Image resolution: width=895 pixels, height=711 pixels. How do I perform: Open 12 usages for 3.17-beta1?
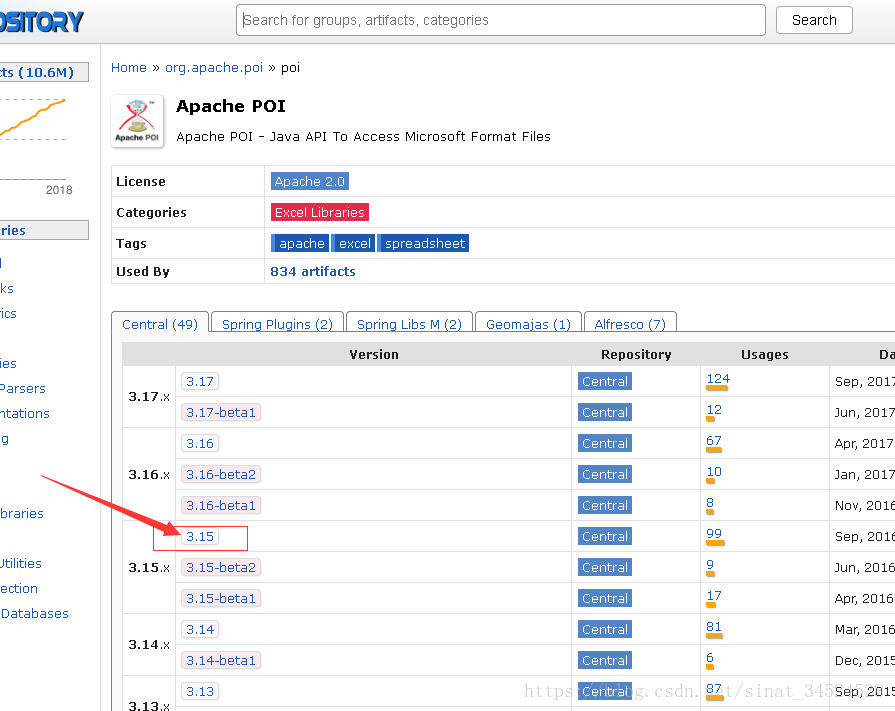713,410
